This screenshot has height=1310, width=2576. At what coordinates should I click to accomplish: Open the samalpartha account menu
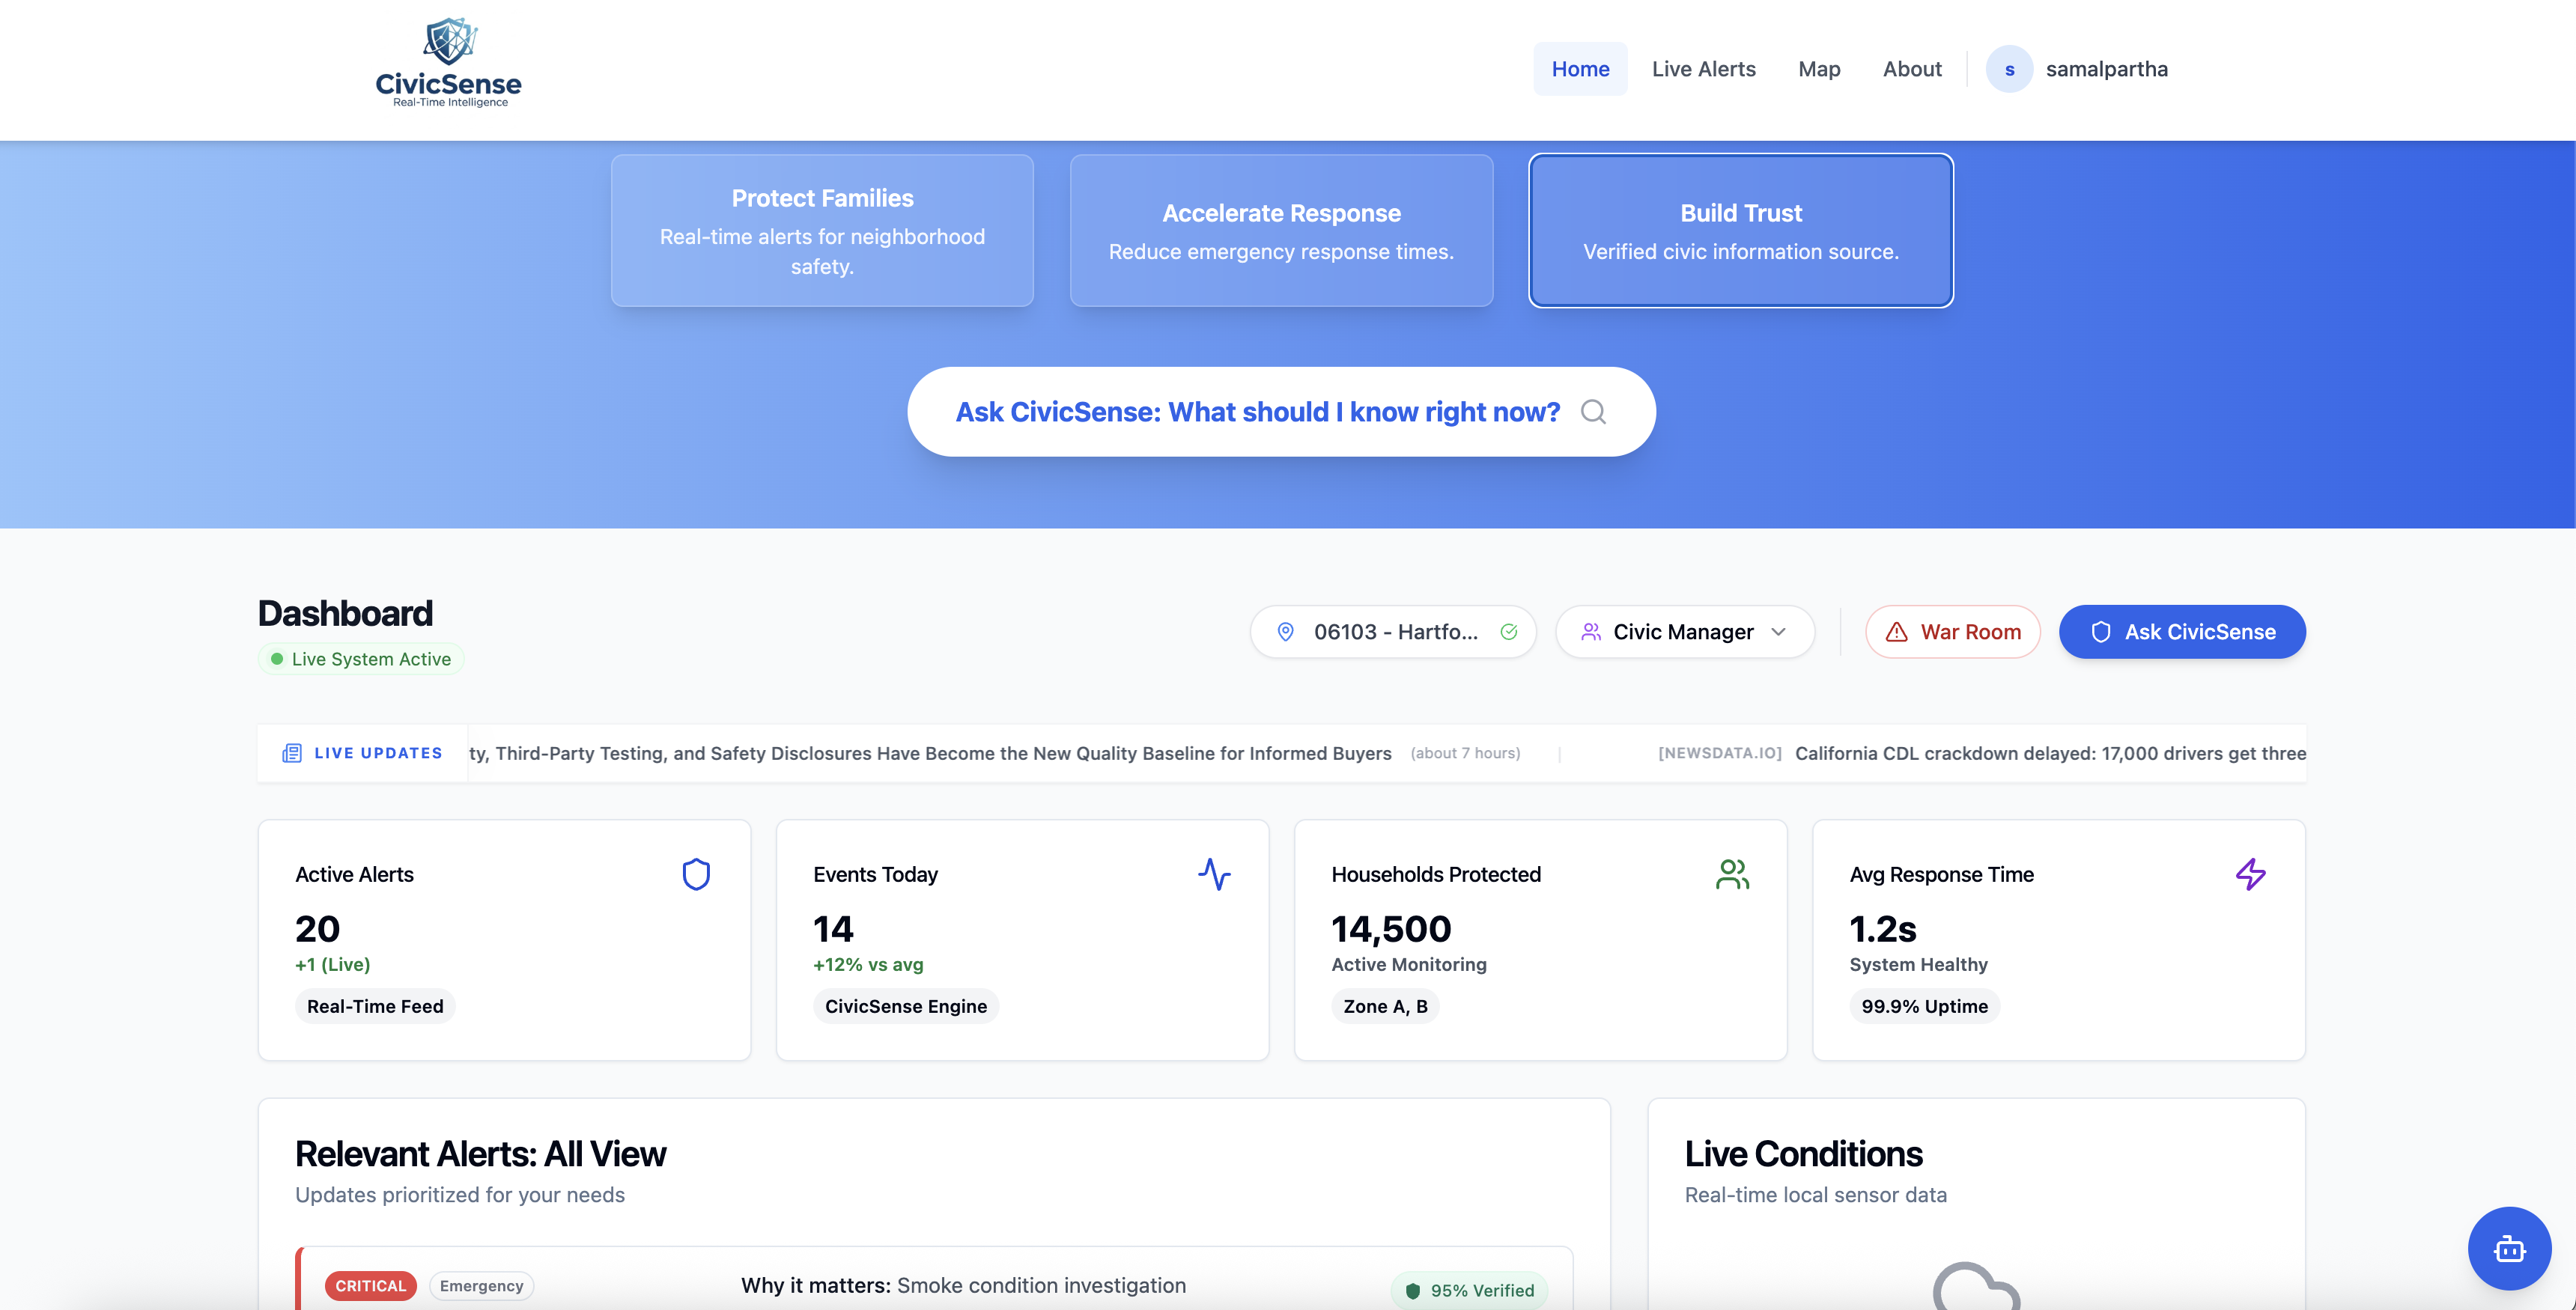(2106, 69)
